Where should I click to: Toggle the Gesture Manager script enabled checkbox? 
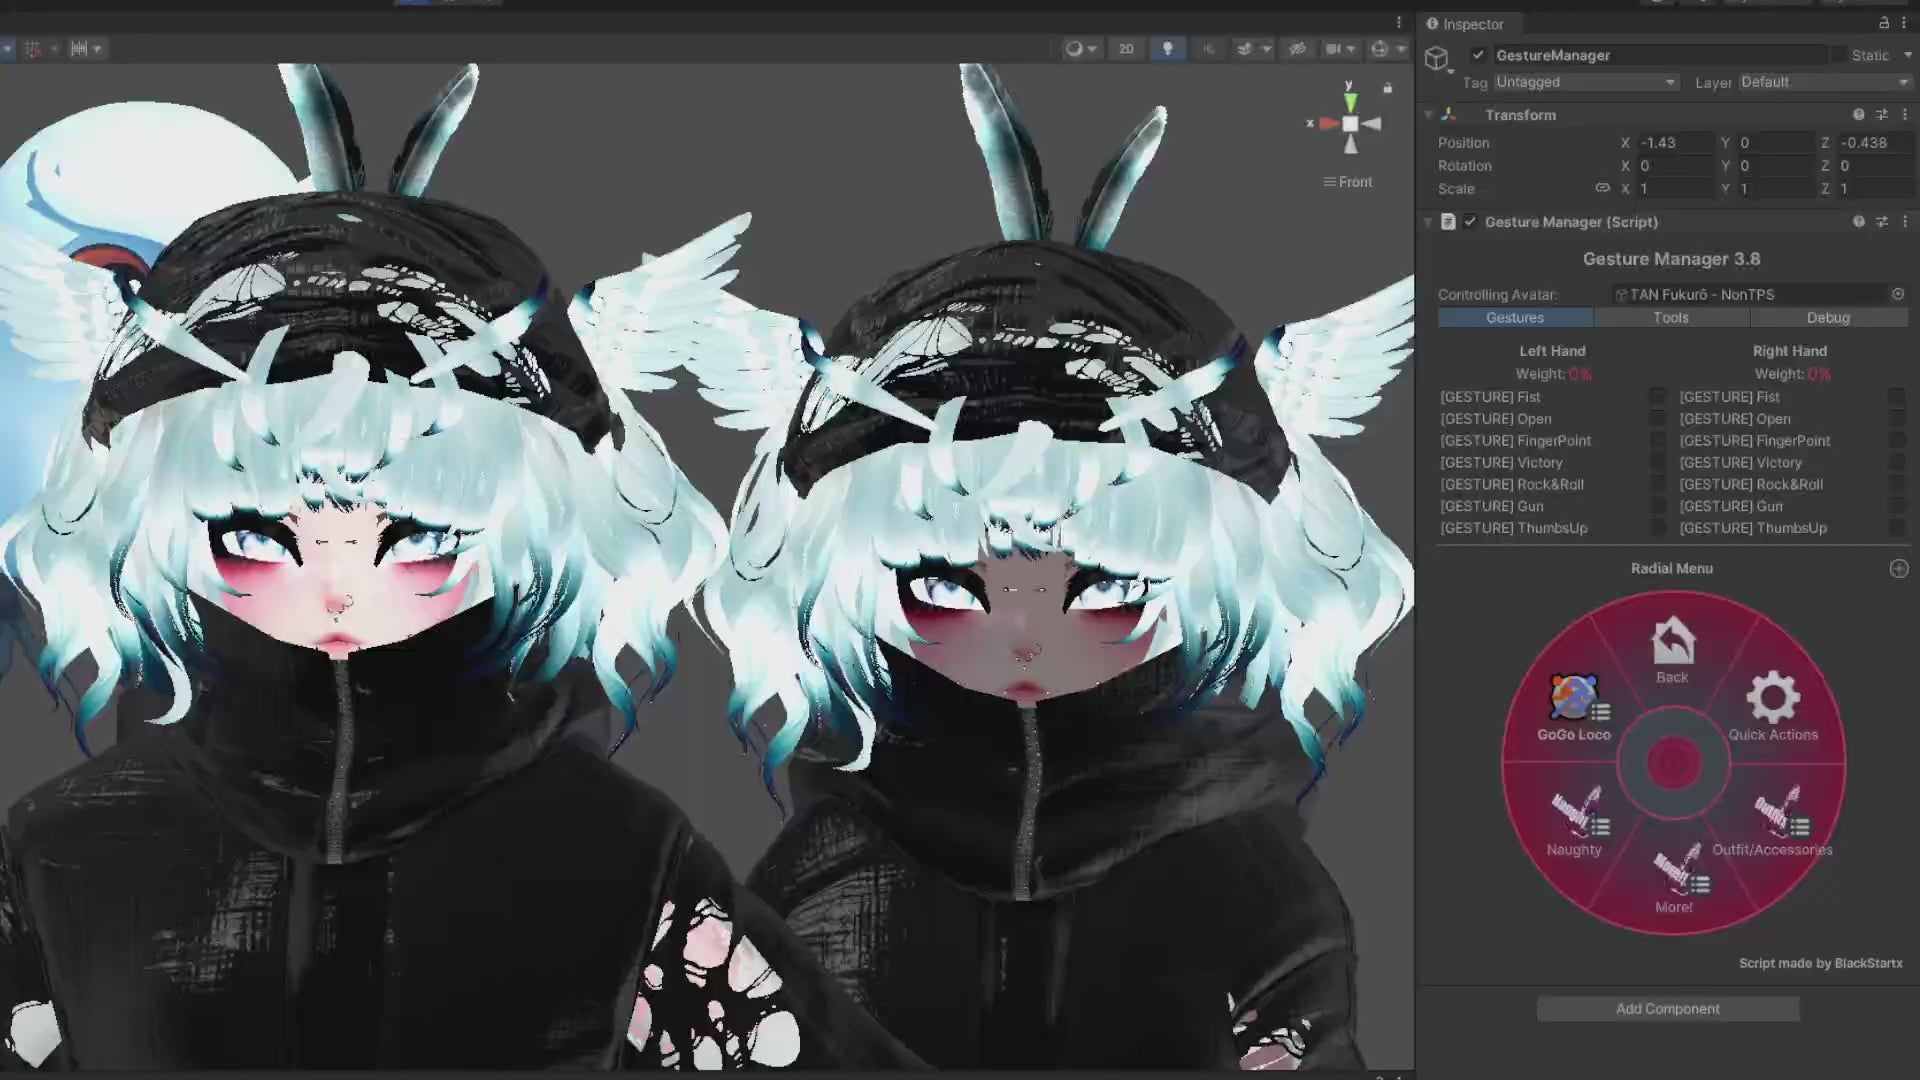[1470, 222]
